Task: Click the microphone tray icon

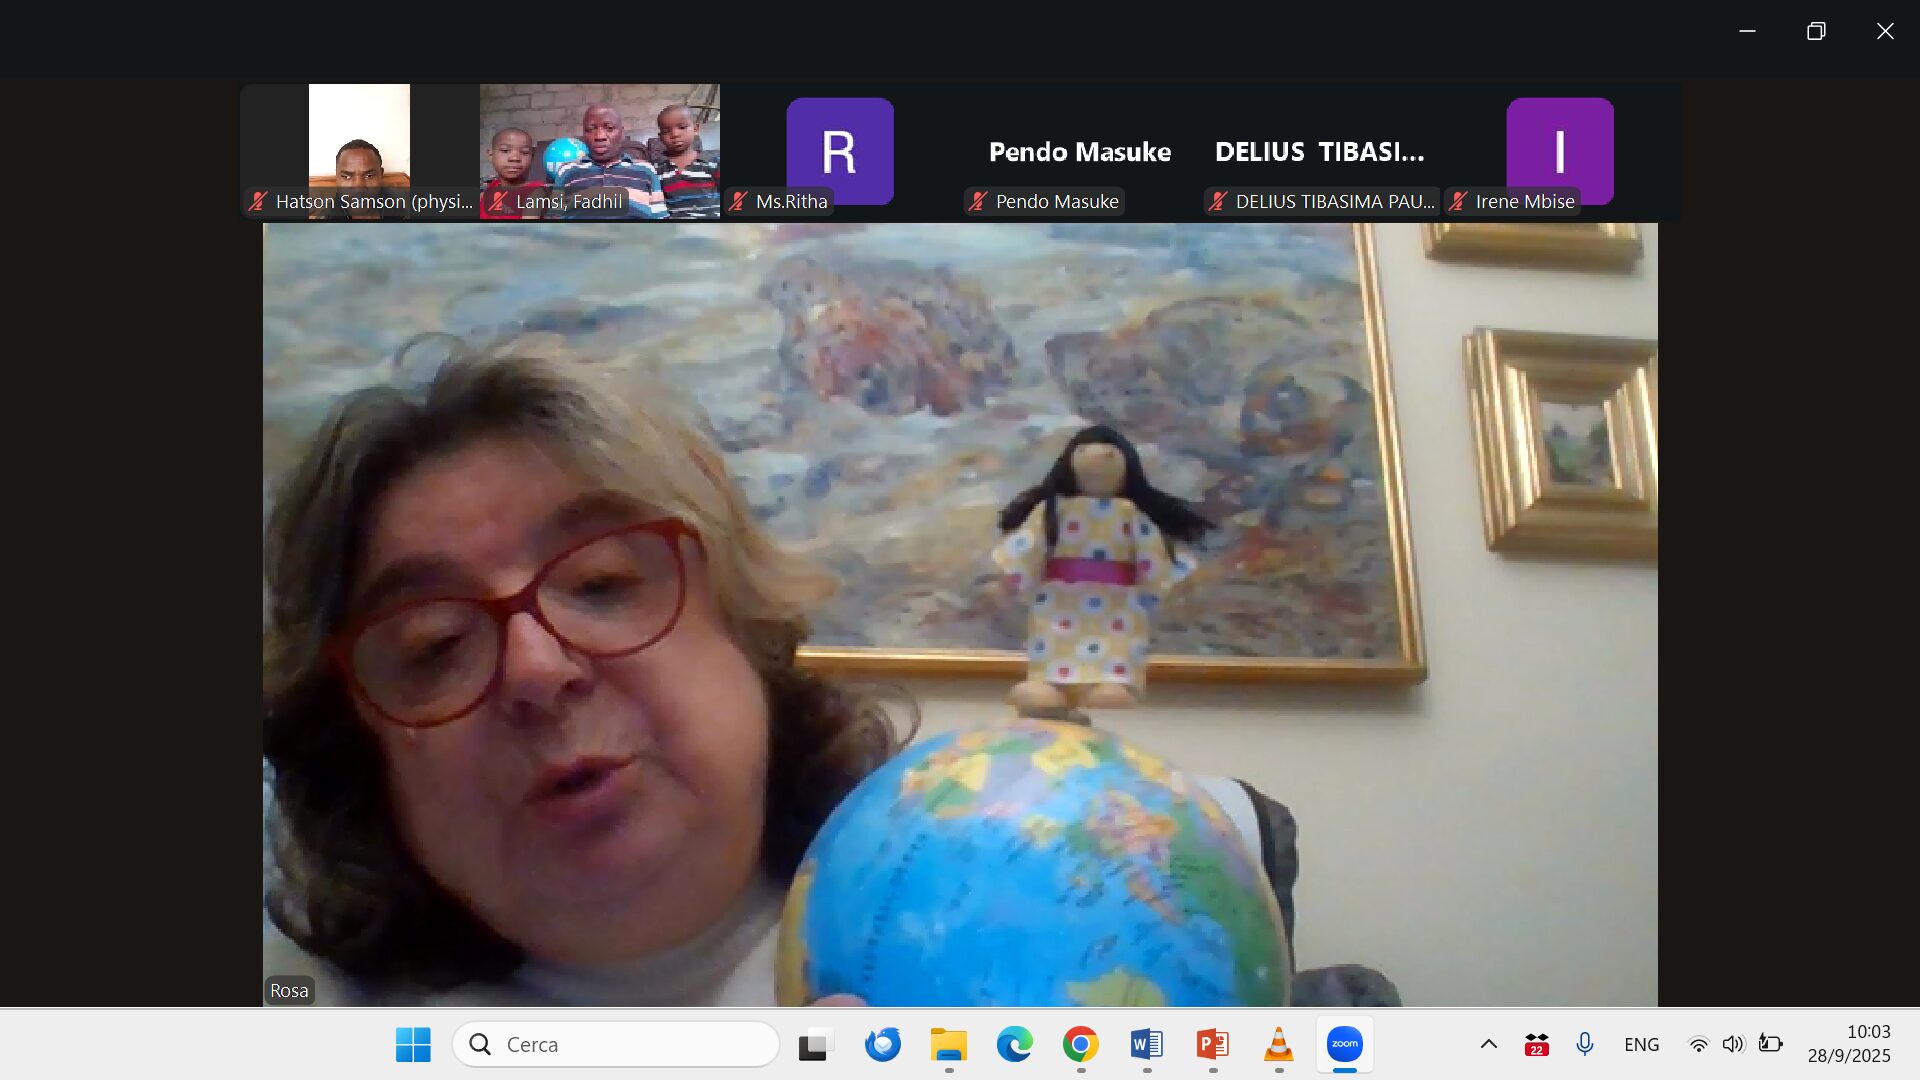Action: [x=1585, y=1044]
